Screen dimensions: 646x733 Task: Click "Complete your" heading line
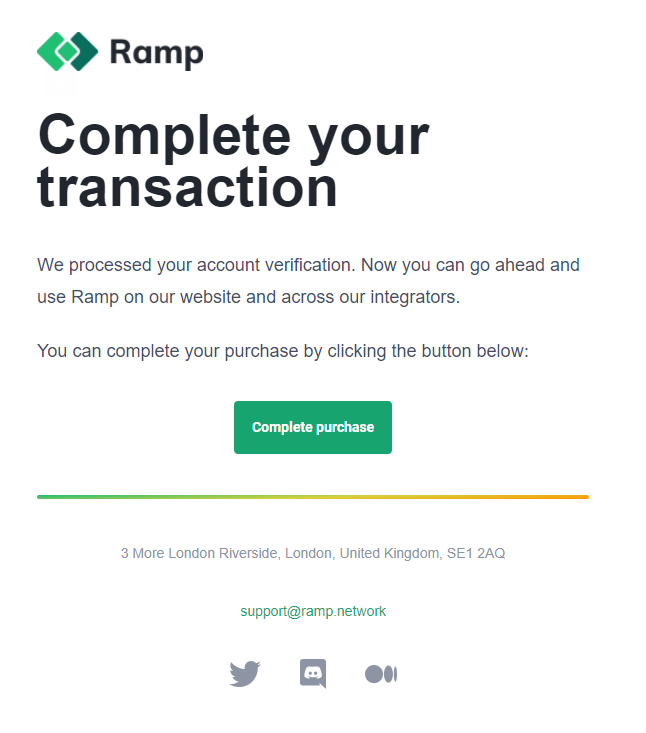233,137
